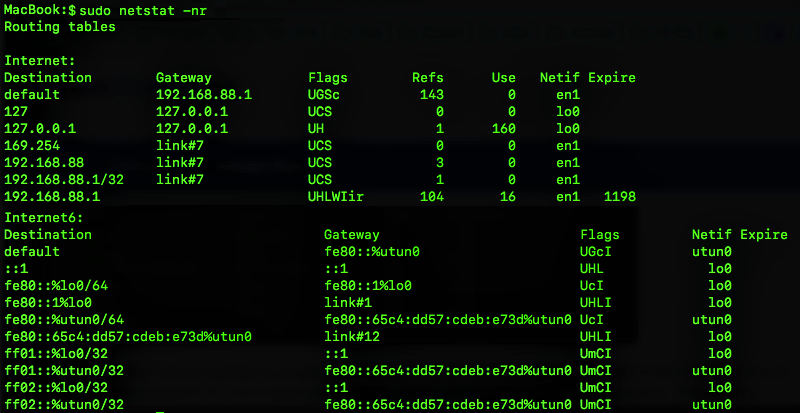
Task: Click the "UGSc" flags value
Action: (x=327, y=95)
